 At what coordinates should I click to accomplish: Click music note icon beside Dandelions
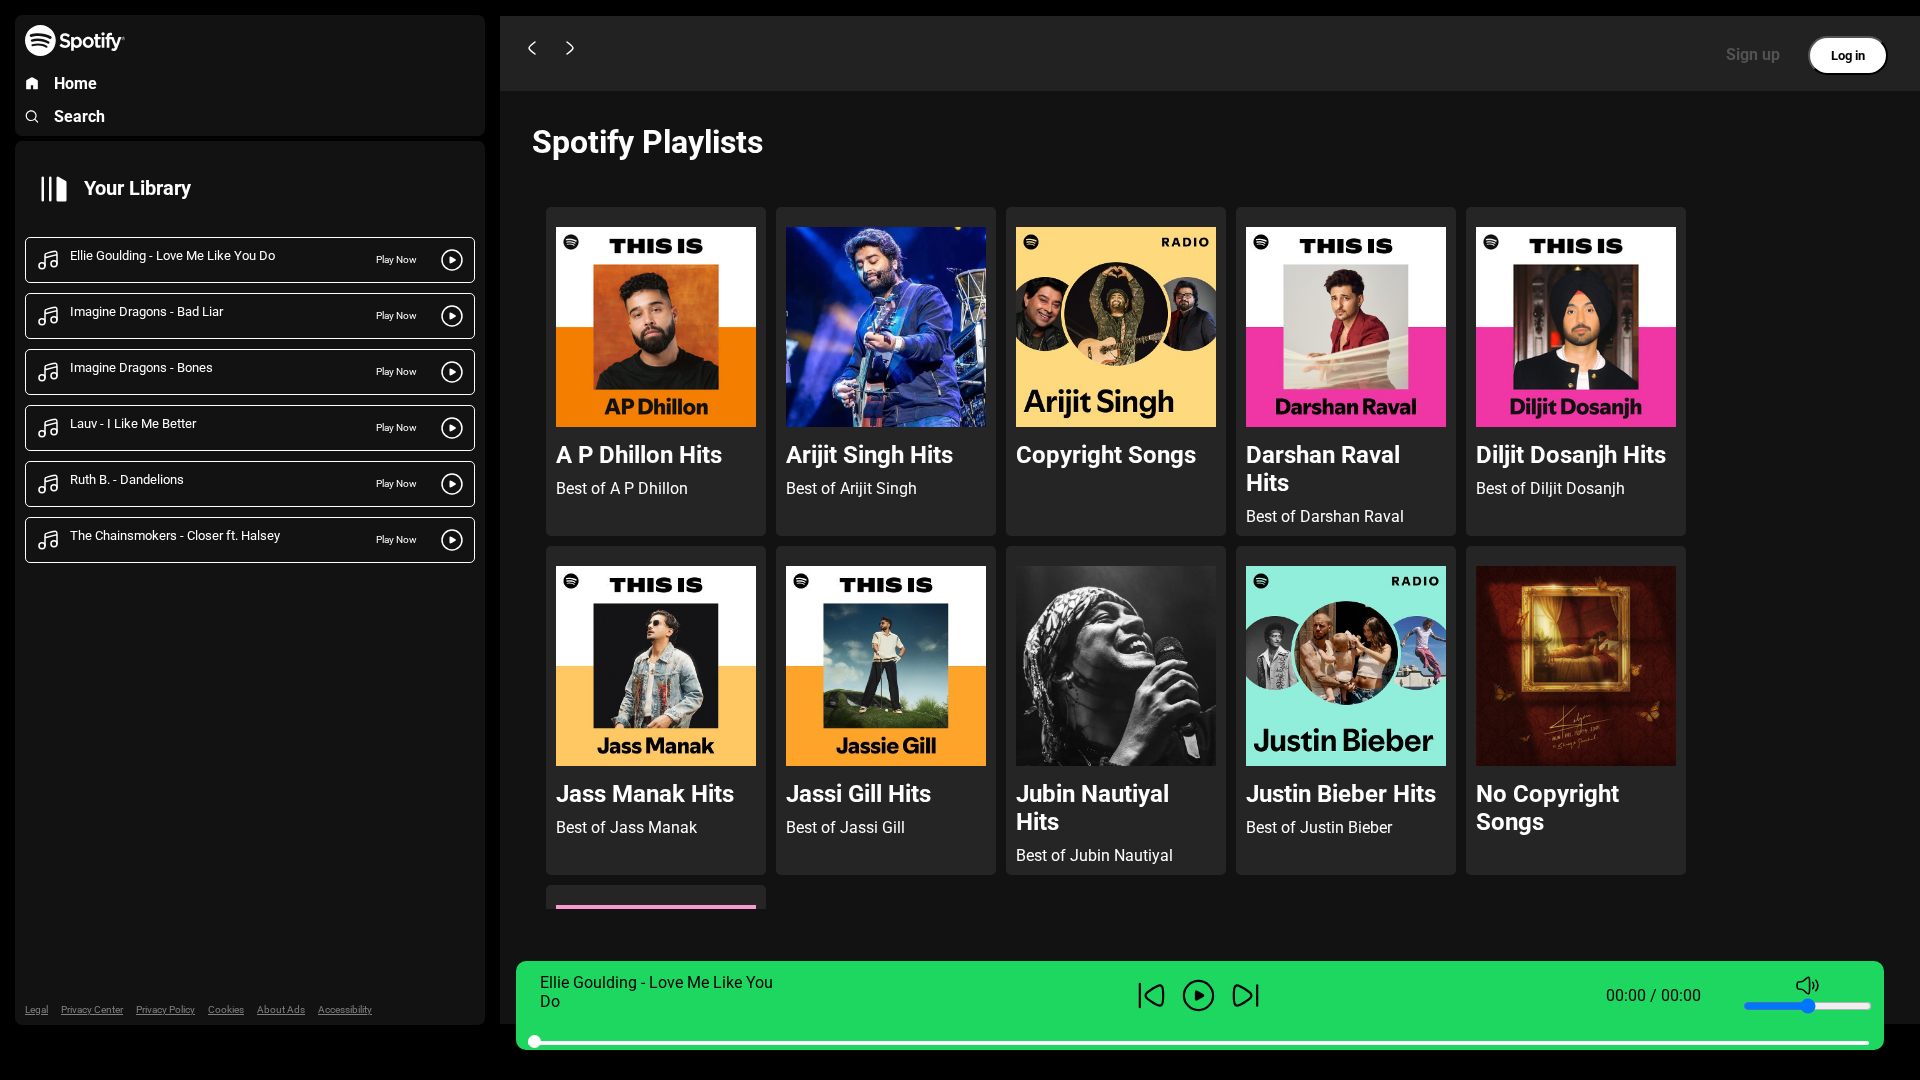pos(48,484)
